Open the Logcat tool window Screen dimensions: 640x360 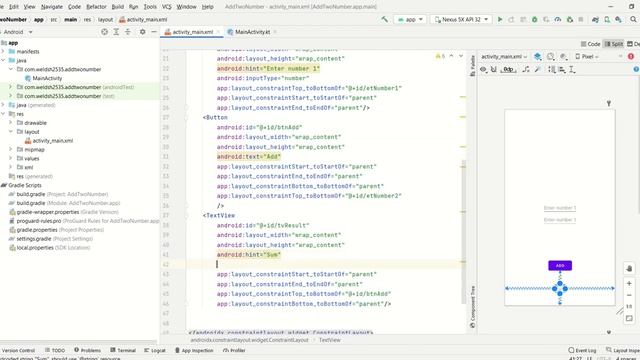click(155, 350)
